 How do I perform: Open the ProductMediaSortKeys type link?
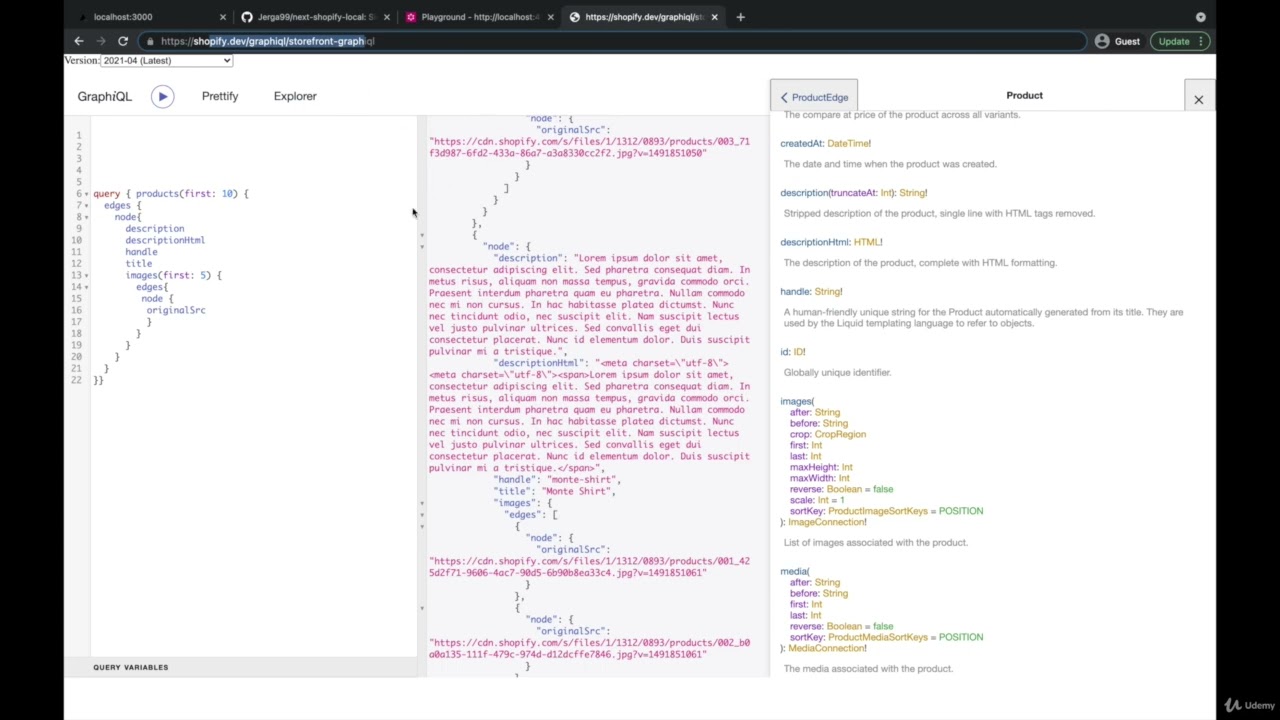pos(878,637)
